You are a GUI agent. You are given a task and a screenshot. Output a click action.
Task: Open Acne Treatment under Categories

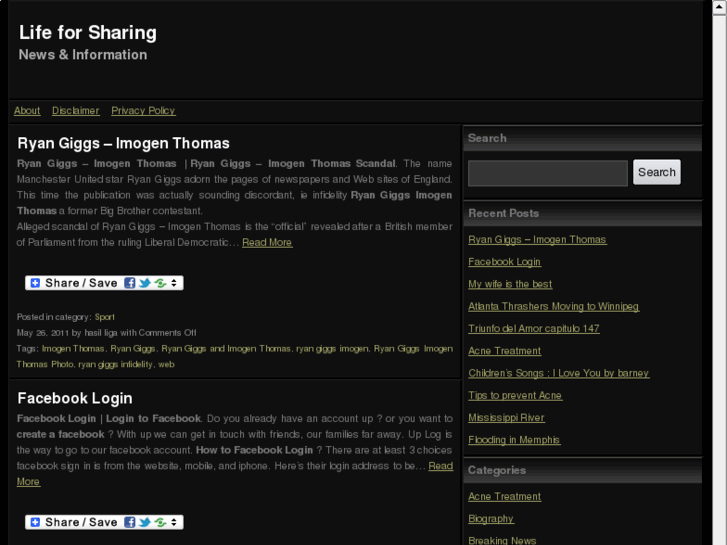coord(504,496)
